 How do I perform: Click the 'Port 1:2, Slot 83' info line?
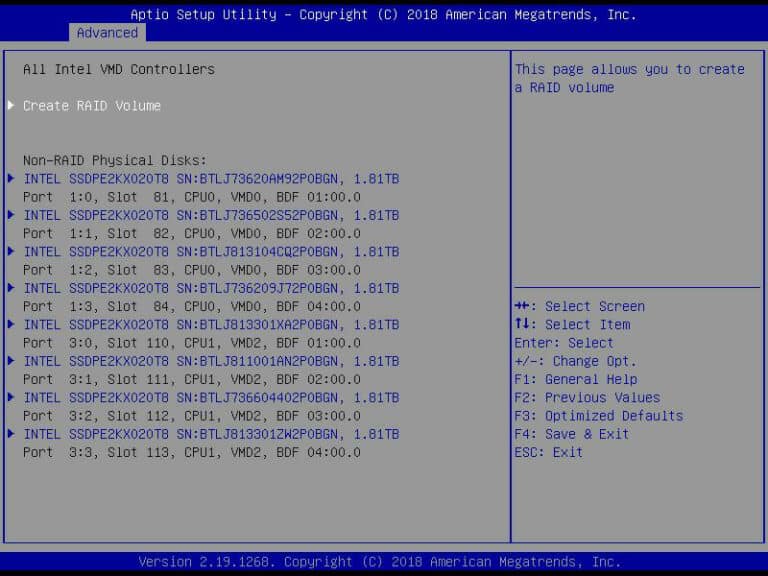(192, 270)
